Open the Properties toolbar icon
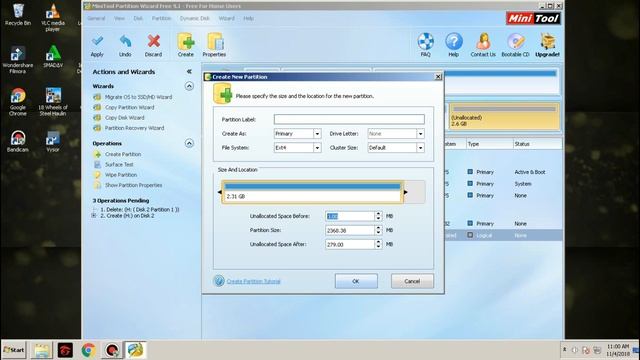Viewport: 640px width, 360px height. 214,45
